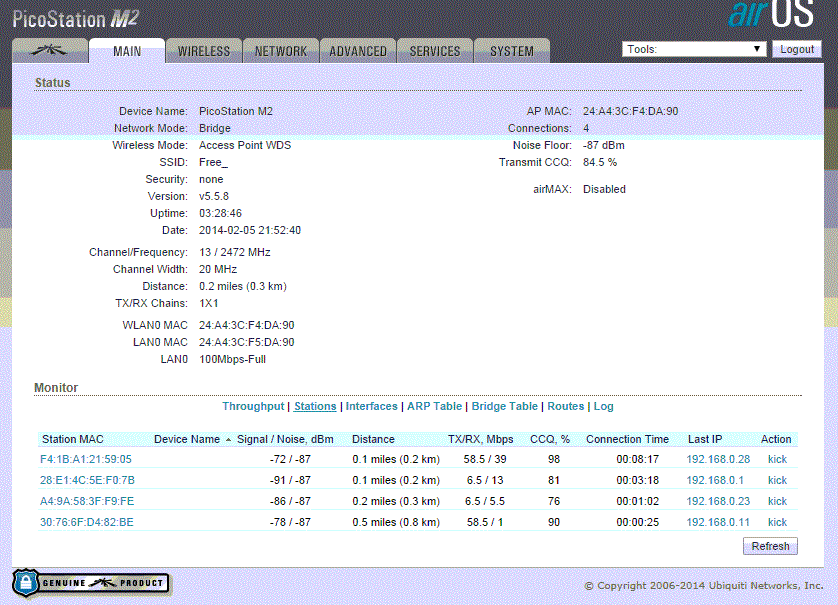Open the Bridge Table view
The width and height of the screenshot is (838, 605).
tap(505, 406)
